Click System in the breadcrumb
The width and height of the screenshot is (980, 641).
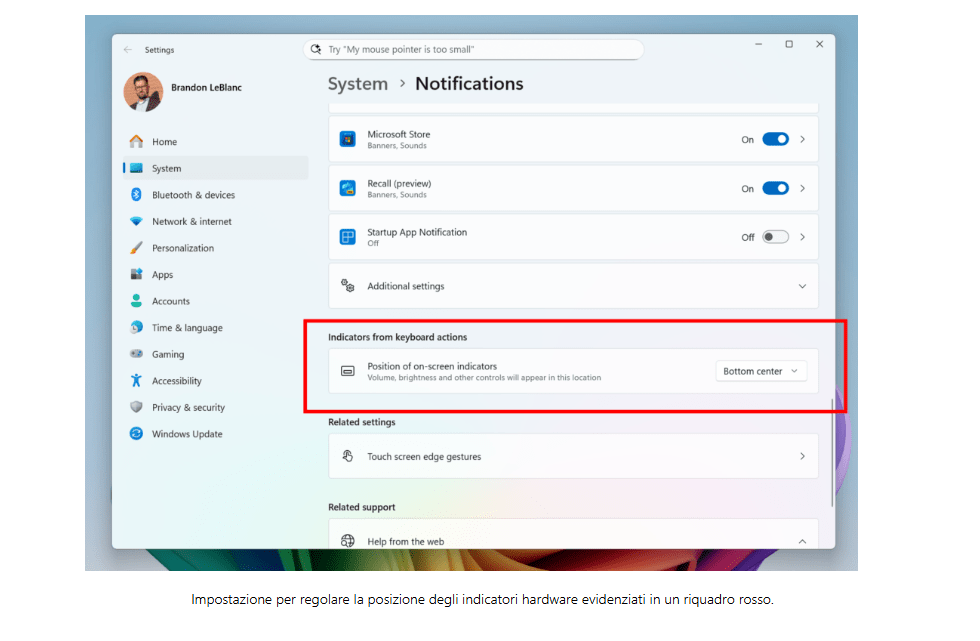click(x=357, y=84)
